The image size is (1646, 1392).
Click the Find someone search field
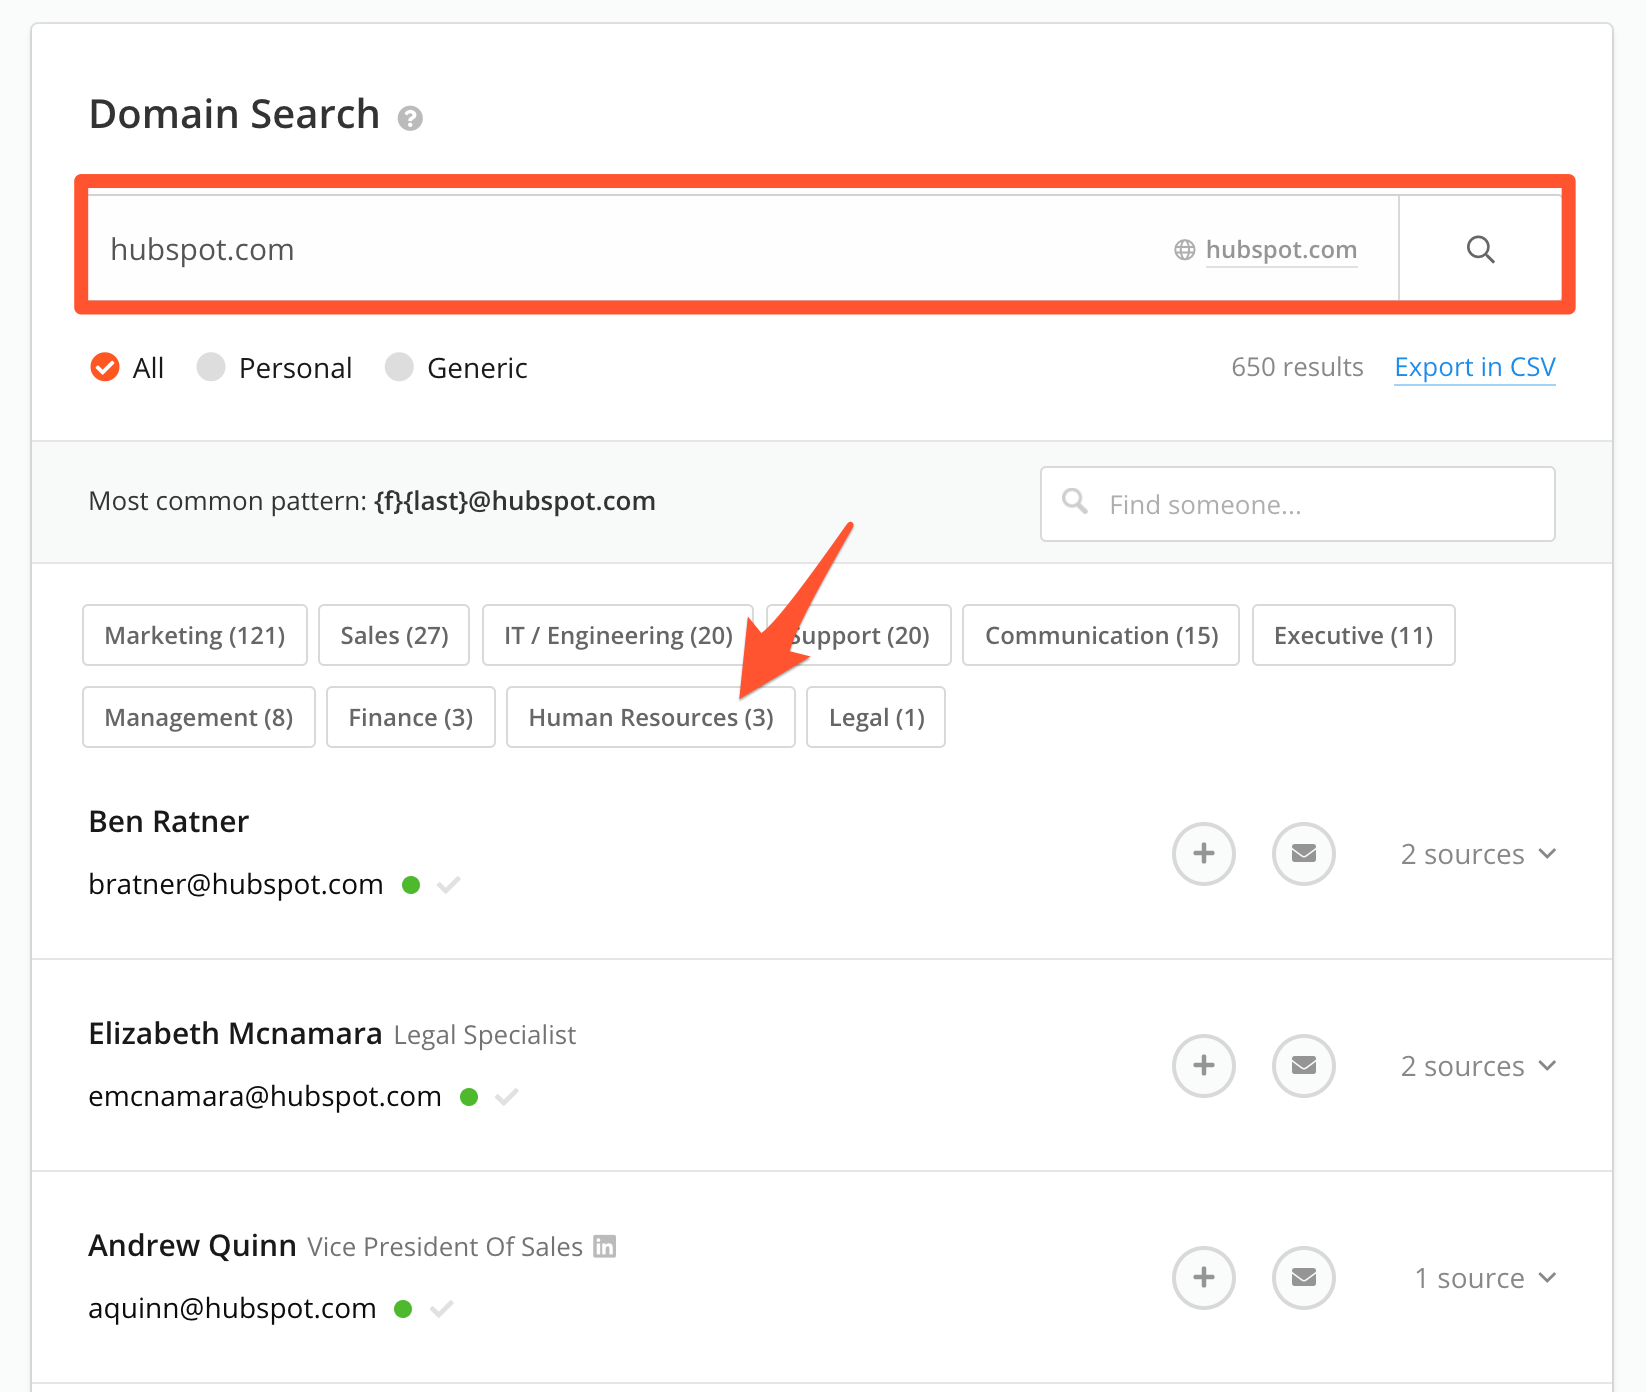pyautogui.click(x=1298, y=504)
